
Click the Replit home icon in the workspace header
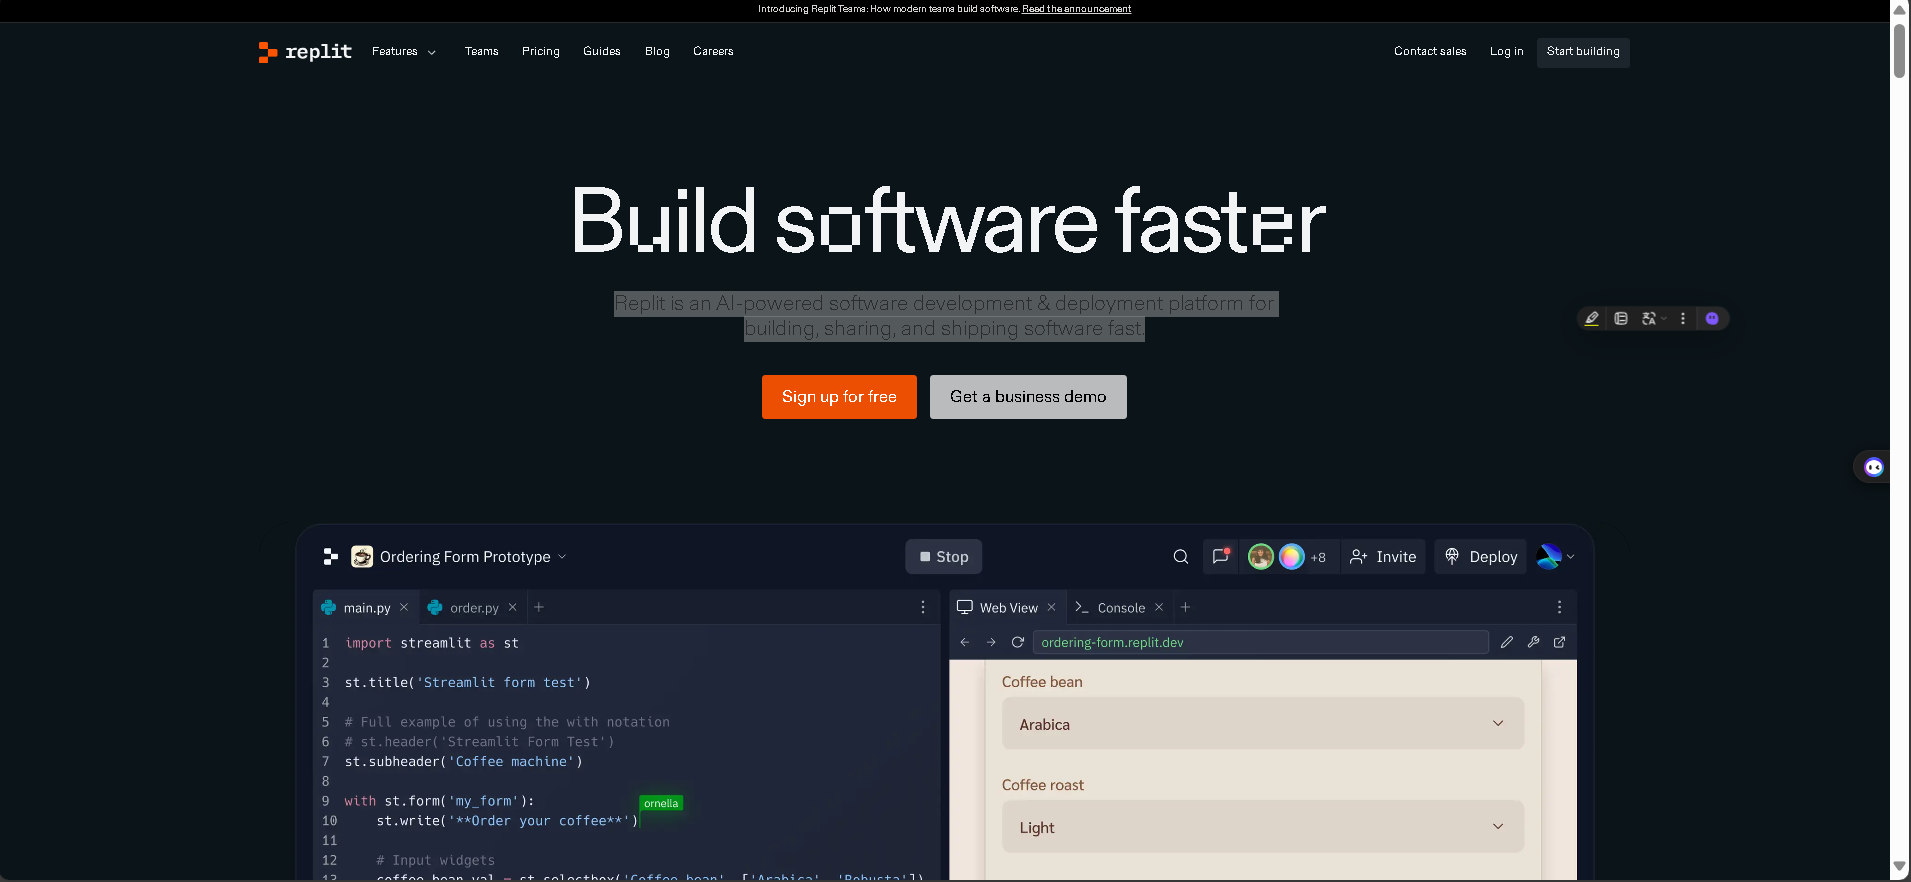(x=331, y=556)
